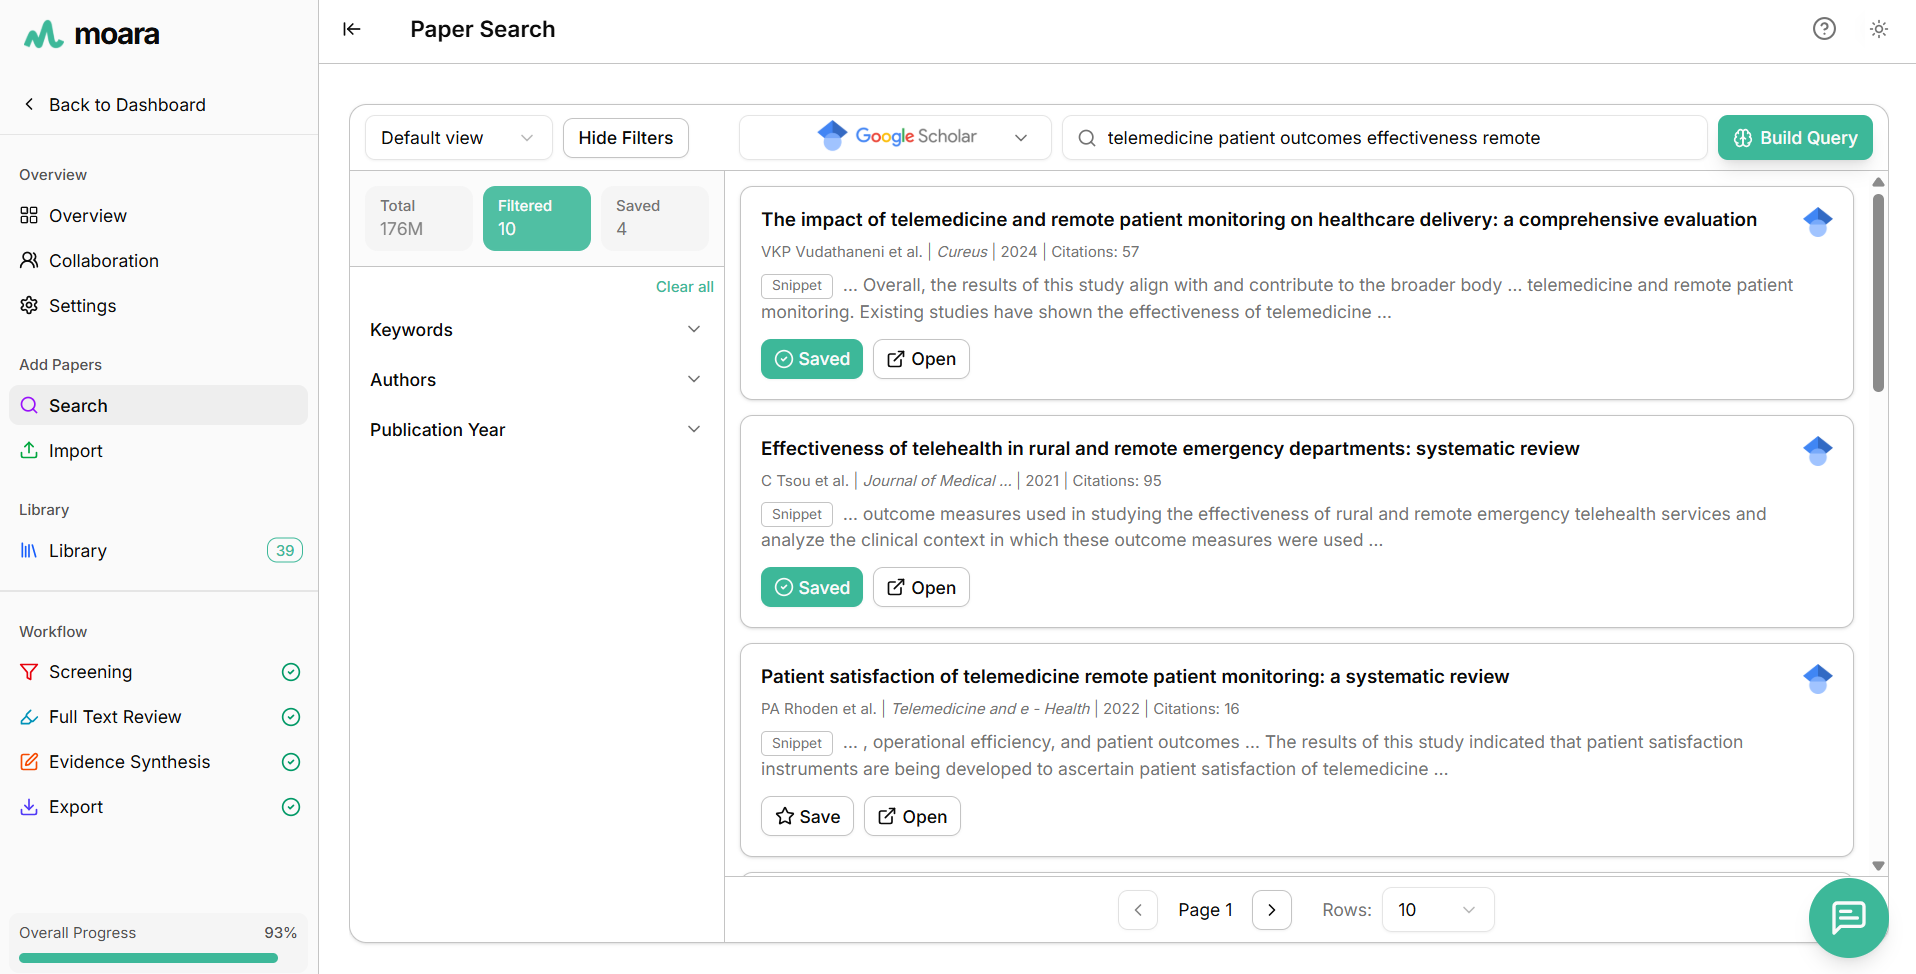The image size is (1916, 974).
Task: Open the chat support bubble
Action: click(x=1848, y=916)
